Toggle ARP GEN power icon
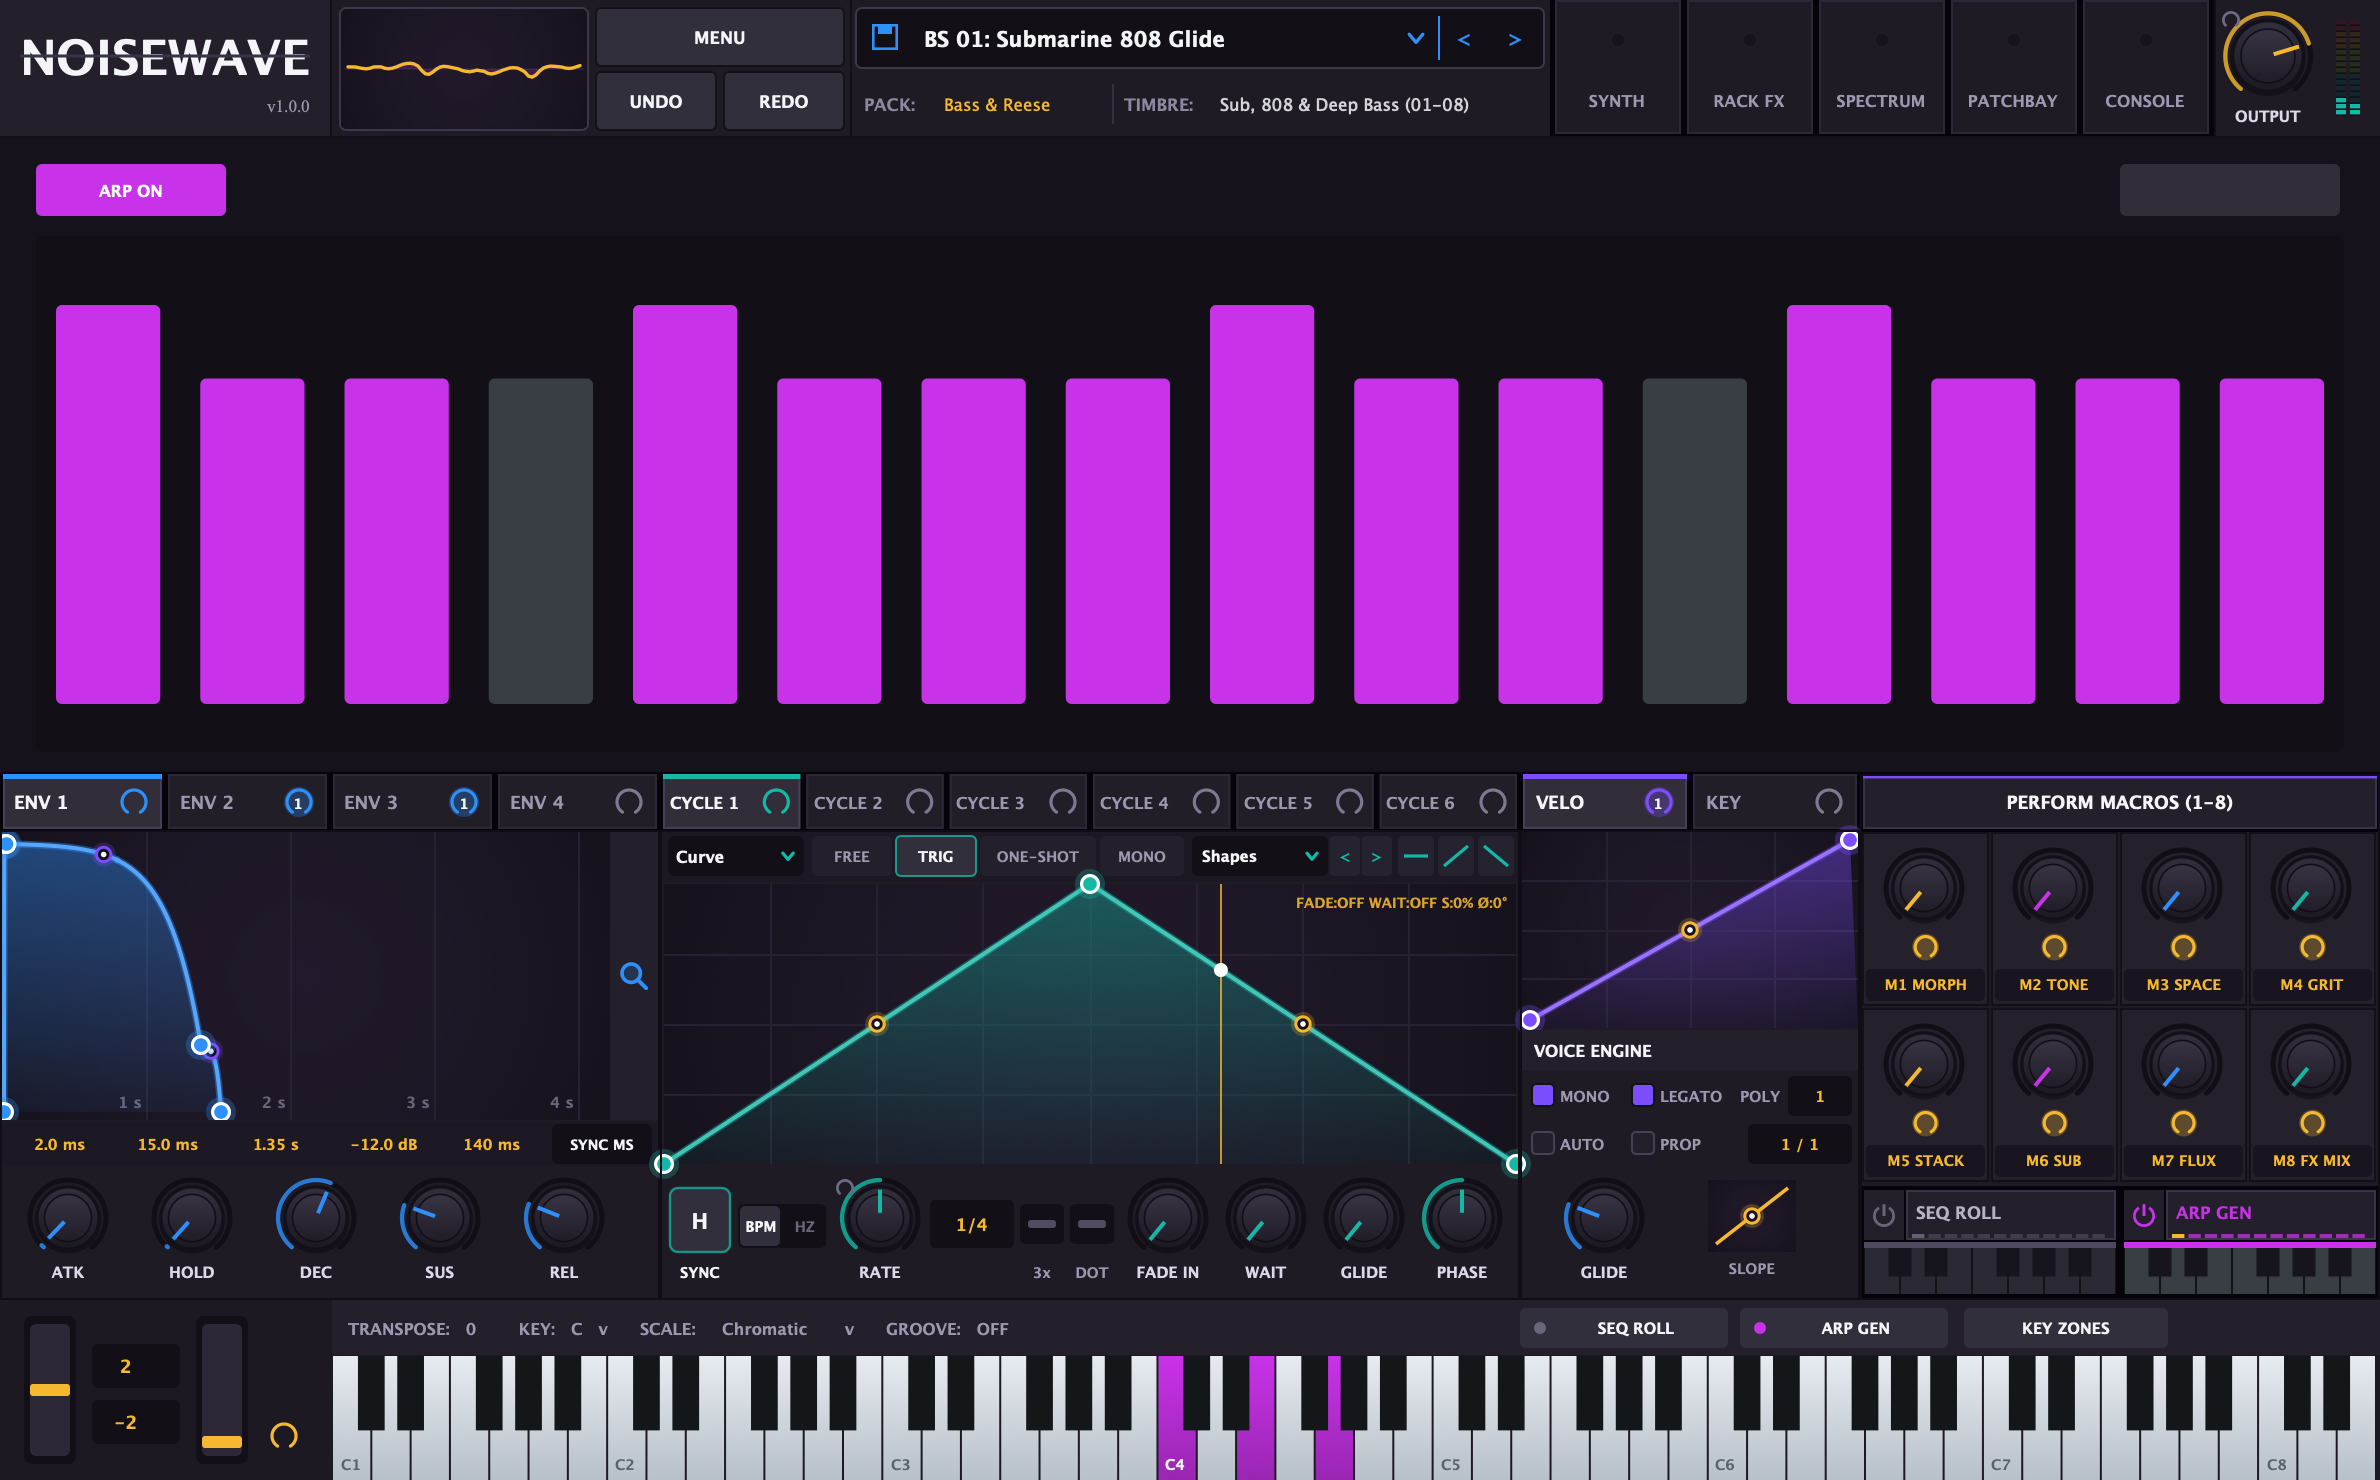This screenshot has width=2380, height=1480. (2144, 1214)
